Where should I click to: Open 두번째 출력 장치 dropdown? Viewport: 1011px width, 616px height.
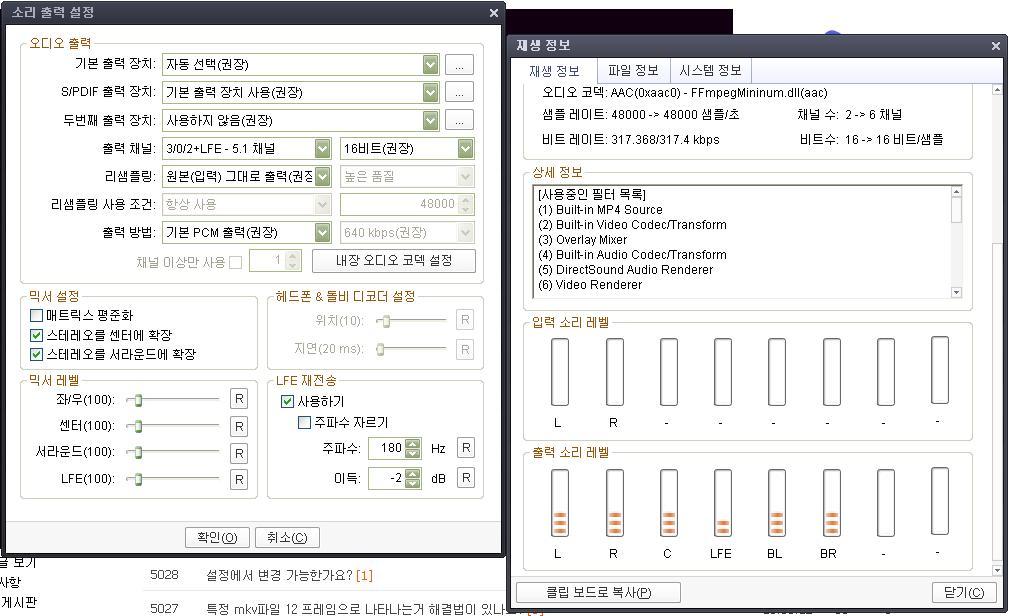coord(431,120)
